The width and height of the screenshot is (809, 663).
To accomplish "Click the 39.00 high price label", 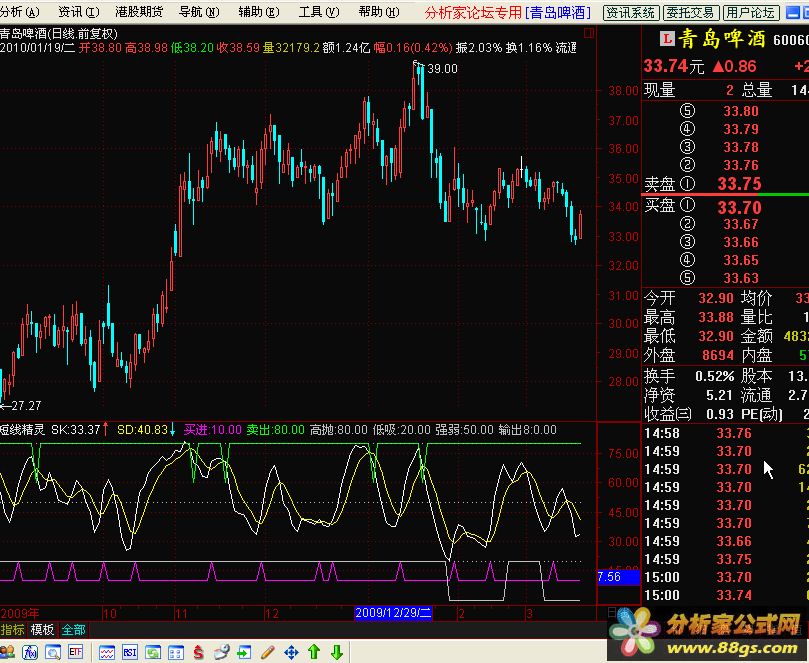I will pos(443,69).
